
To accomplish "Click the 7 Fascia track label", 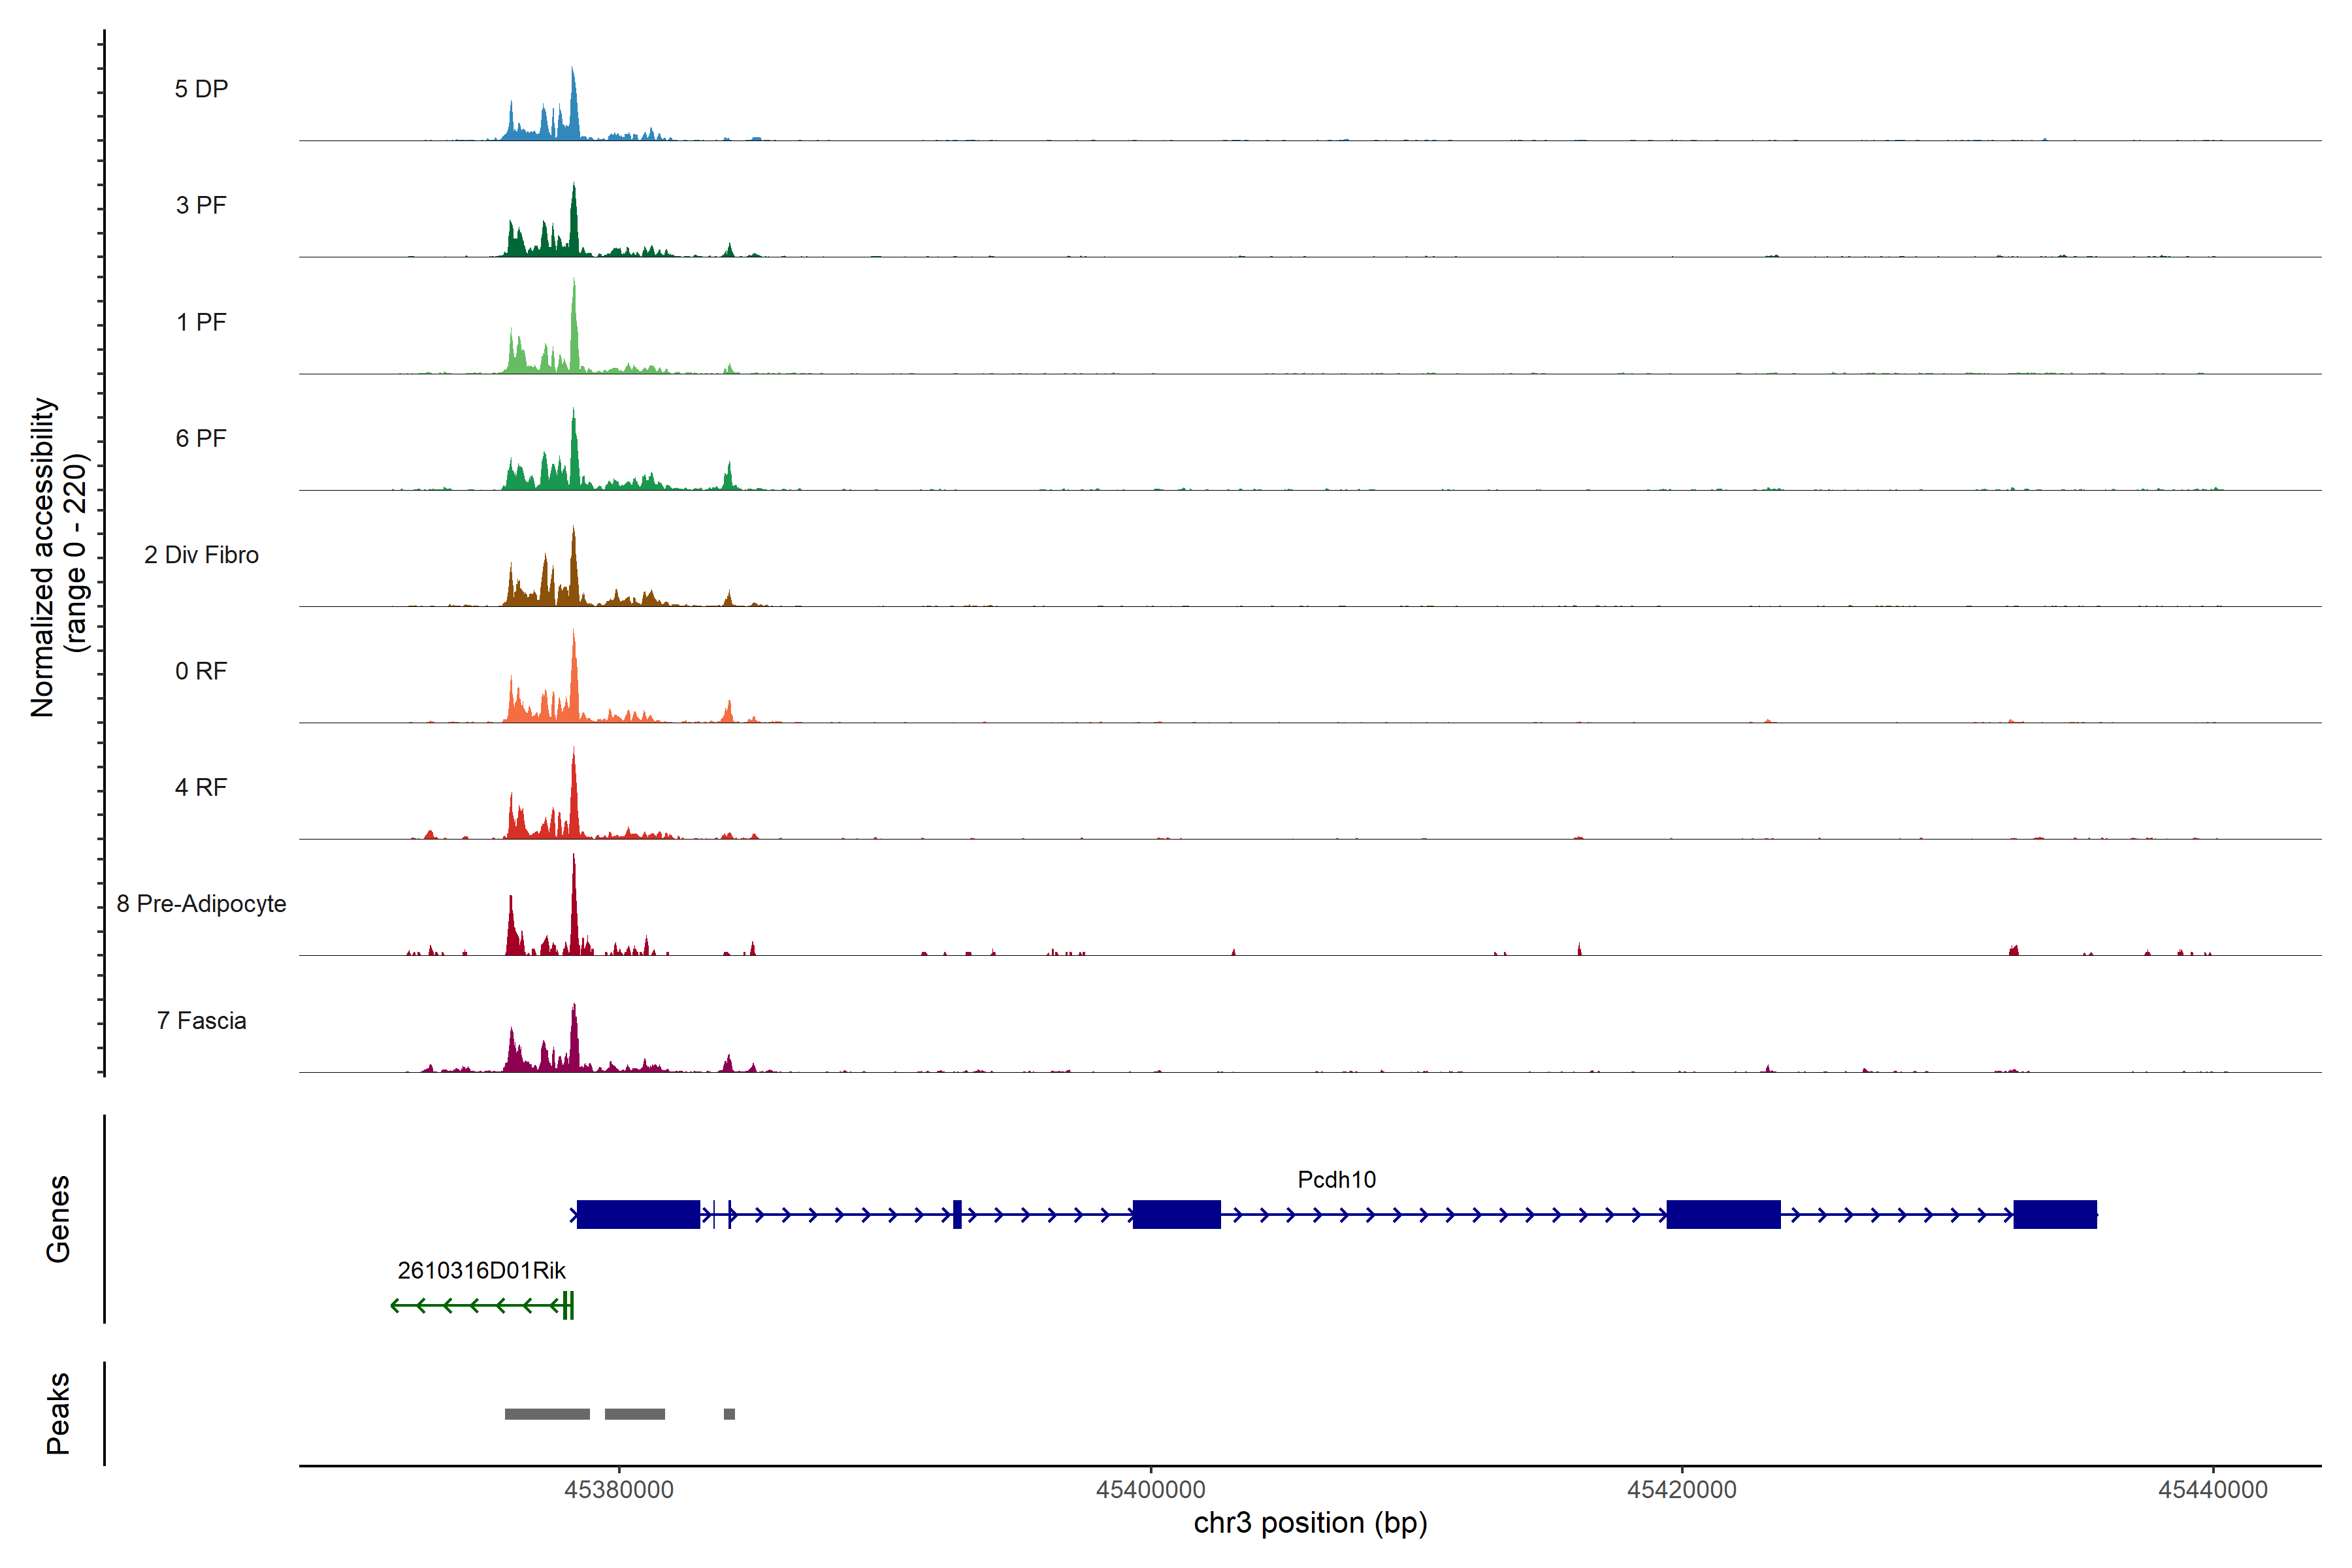I will coord(201,1021).
